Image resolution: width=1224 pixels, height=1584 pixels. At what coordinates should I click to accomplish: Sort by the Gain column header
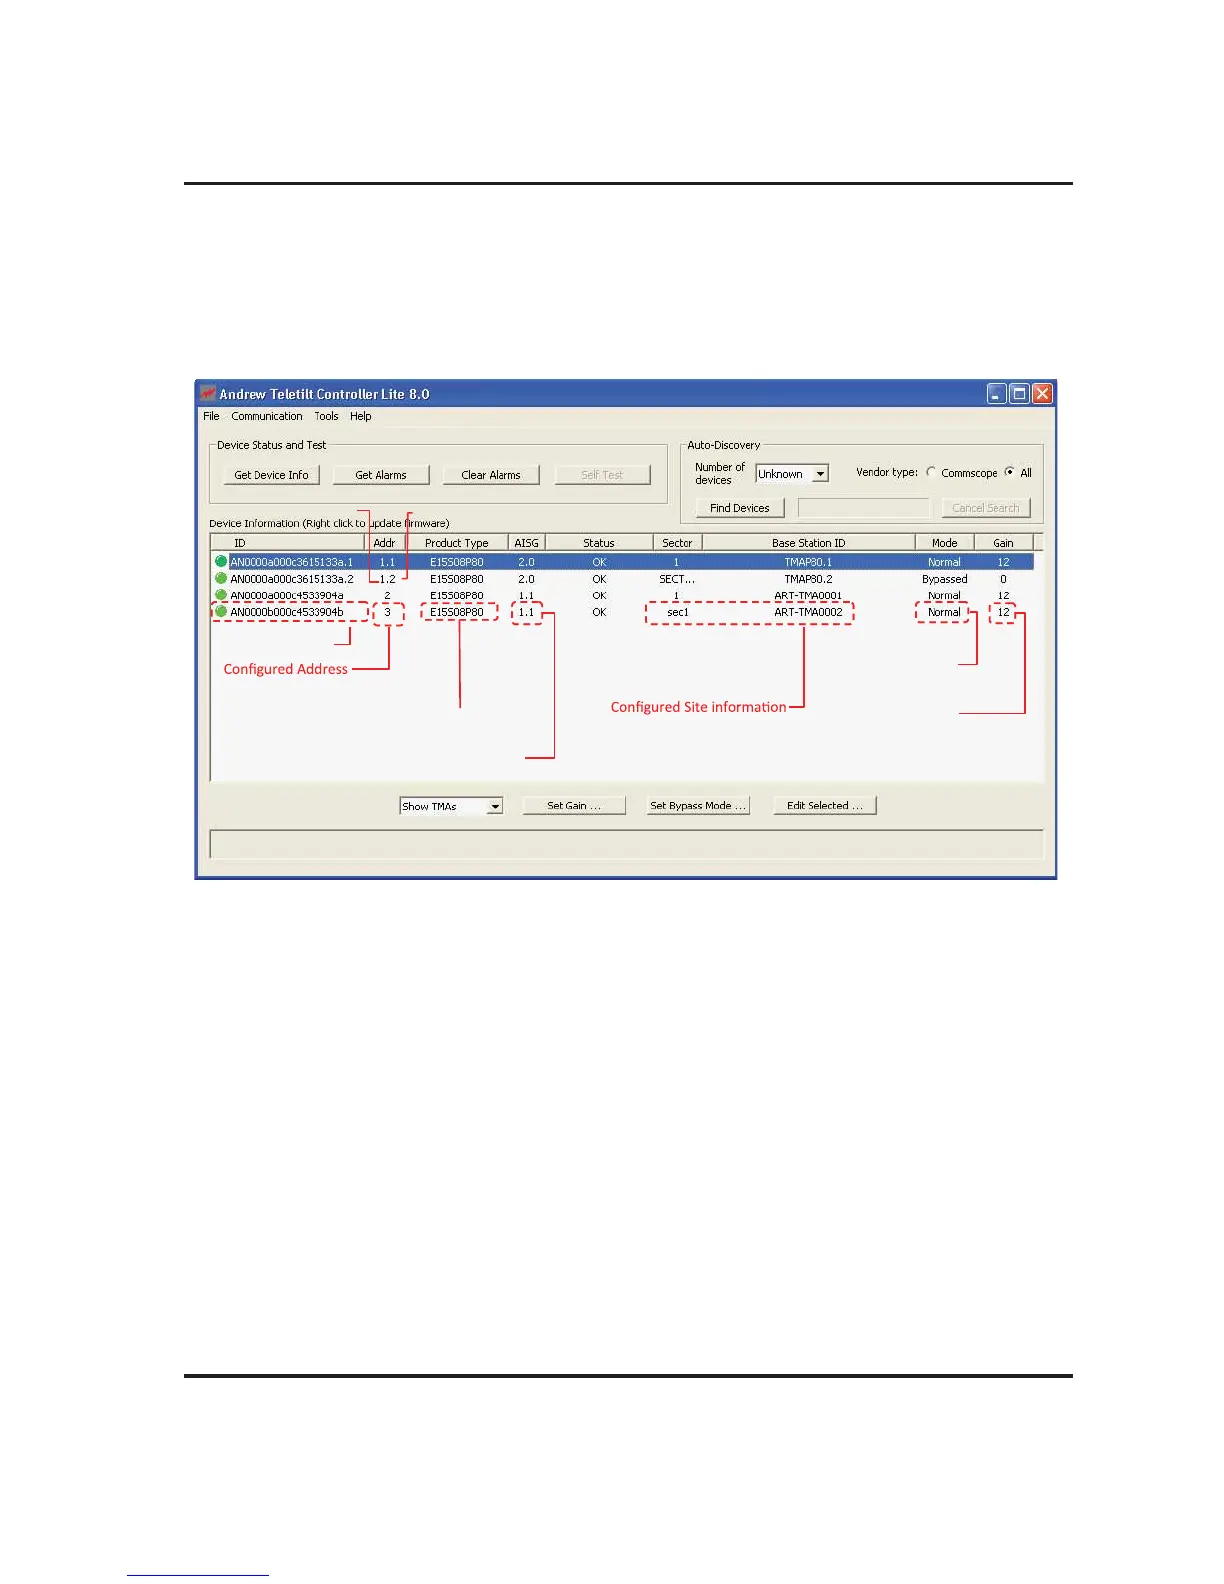pos(1003,543)
